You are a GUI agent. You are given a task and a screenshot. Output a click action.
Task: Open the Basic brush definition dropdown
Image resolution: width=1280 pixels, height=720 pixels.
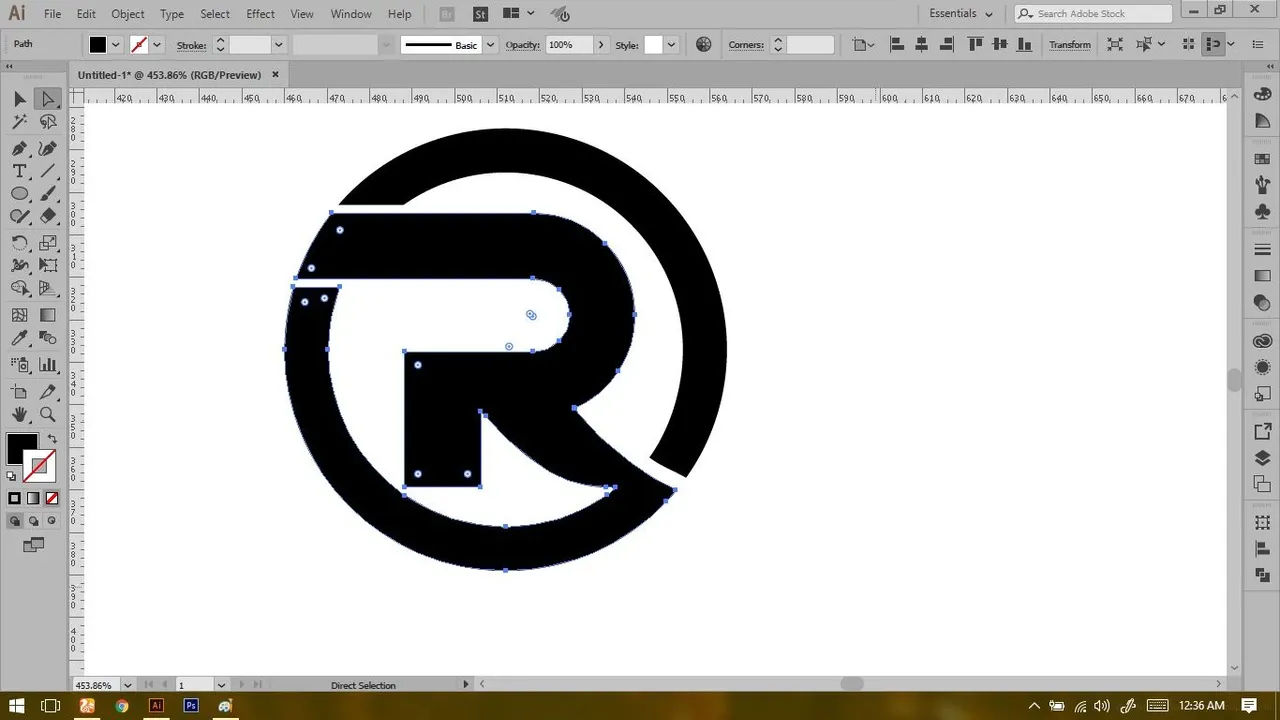[490, 45]
